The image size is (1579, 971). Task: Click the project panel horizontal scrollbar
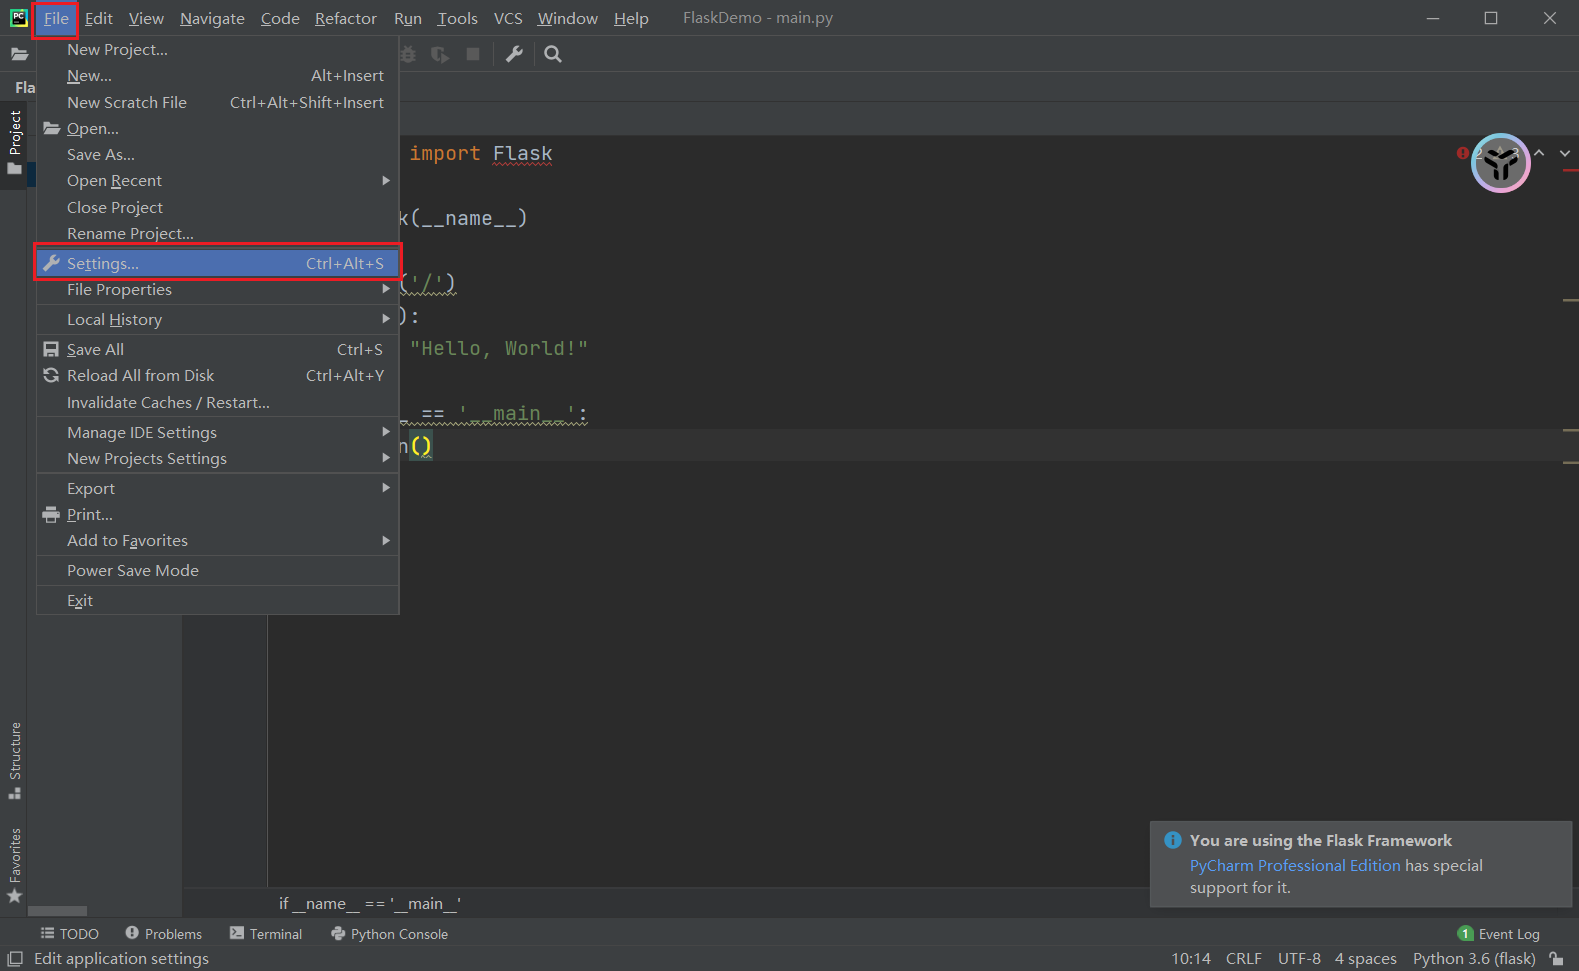point(58,911)
